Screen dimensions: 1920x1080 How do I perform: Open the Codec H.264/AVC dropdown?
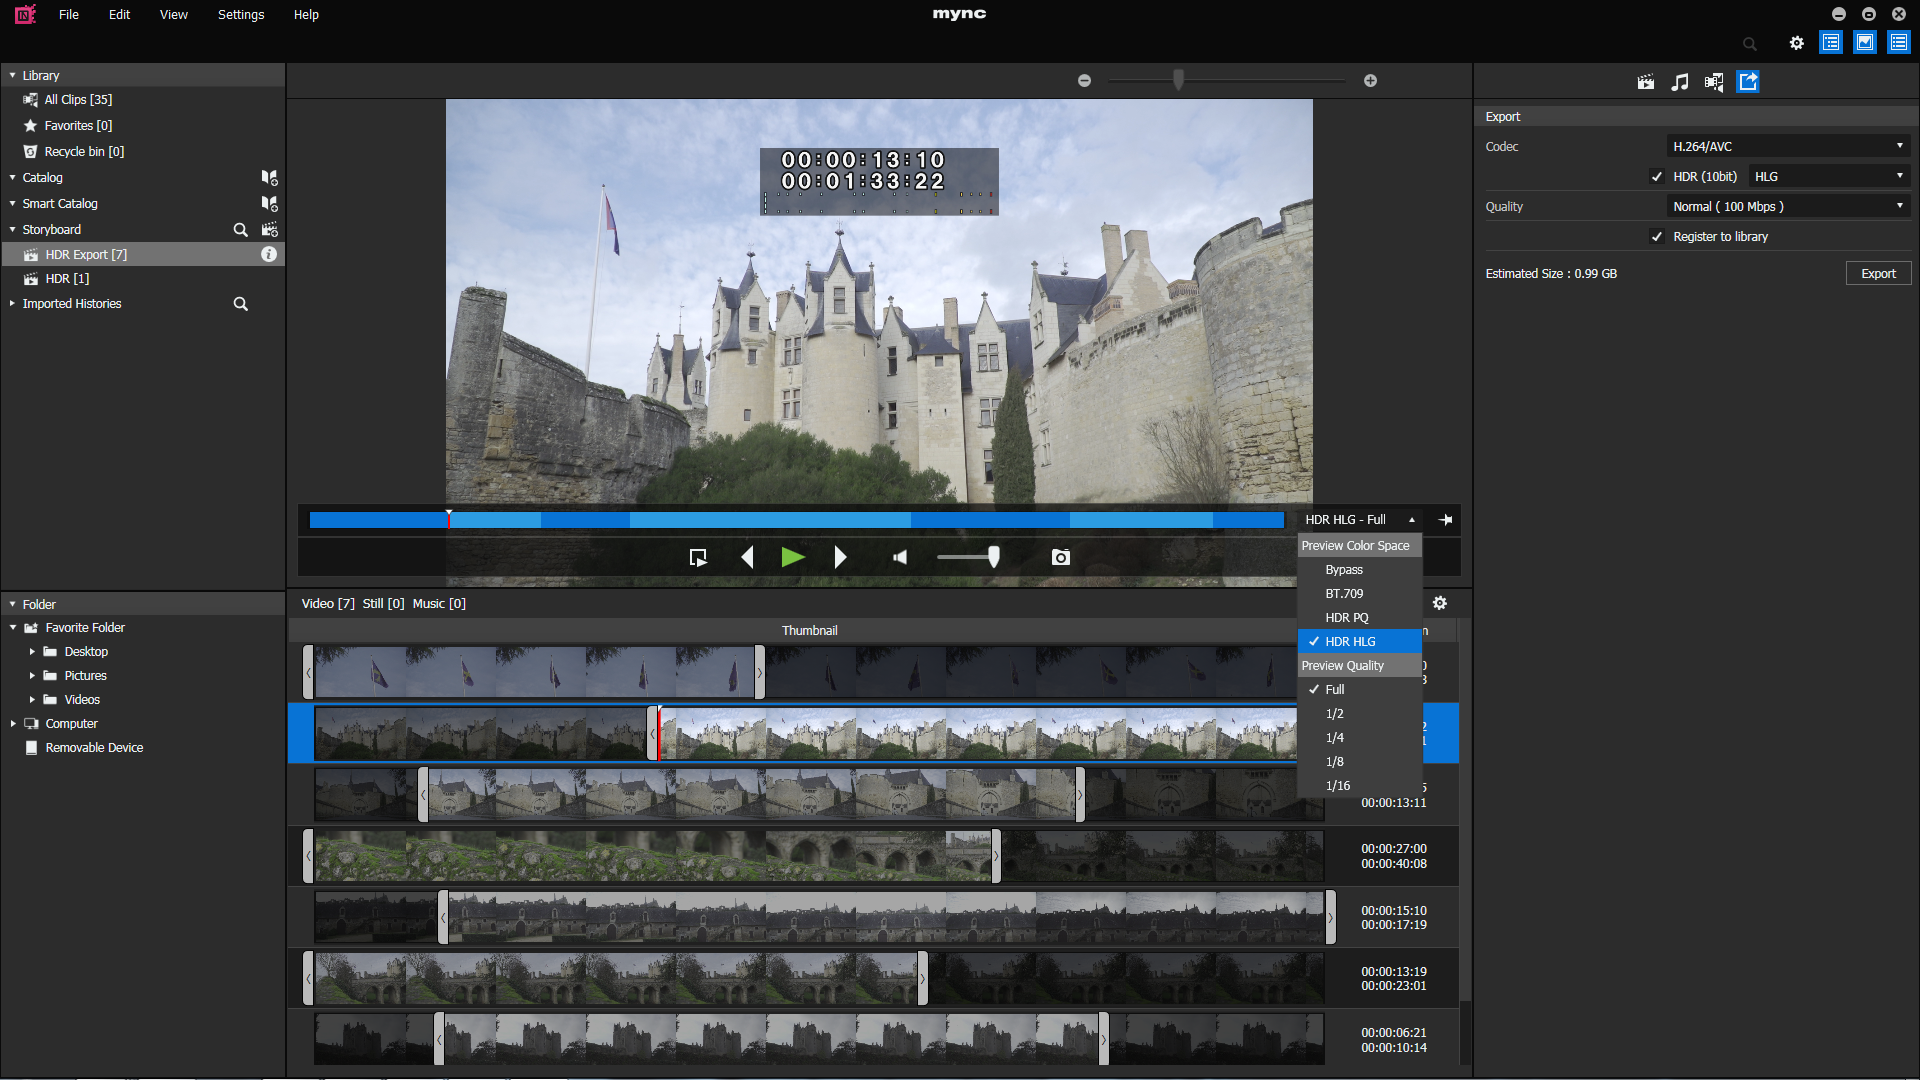1787,146
